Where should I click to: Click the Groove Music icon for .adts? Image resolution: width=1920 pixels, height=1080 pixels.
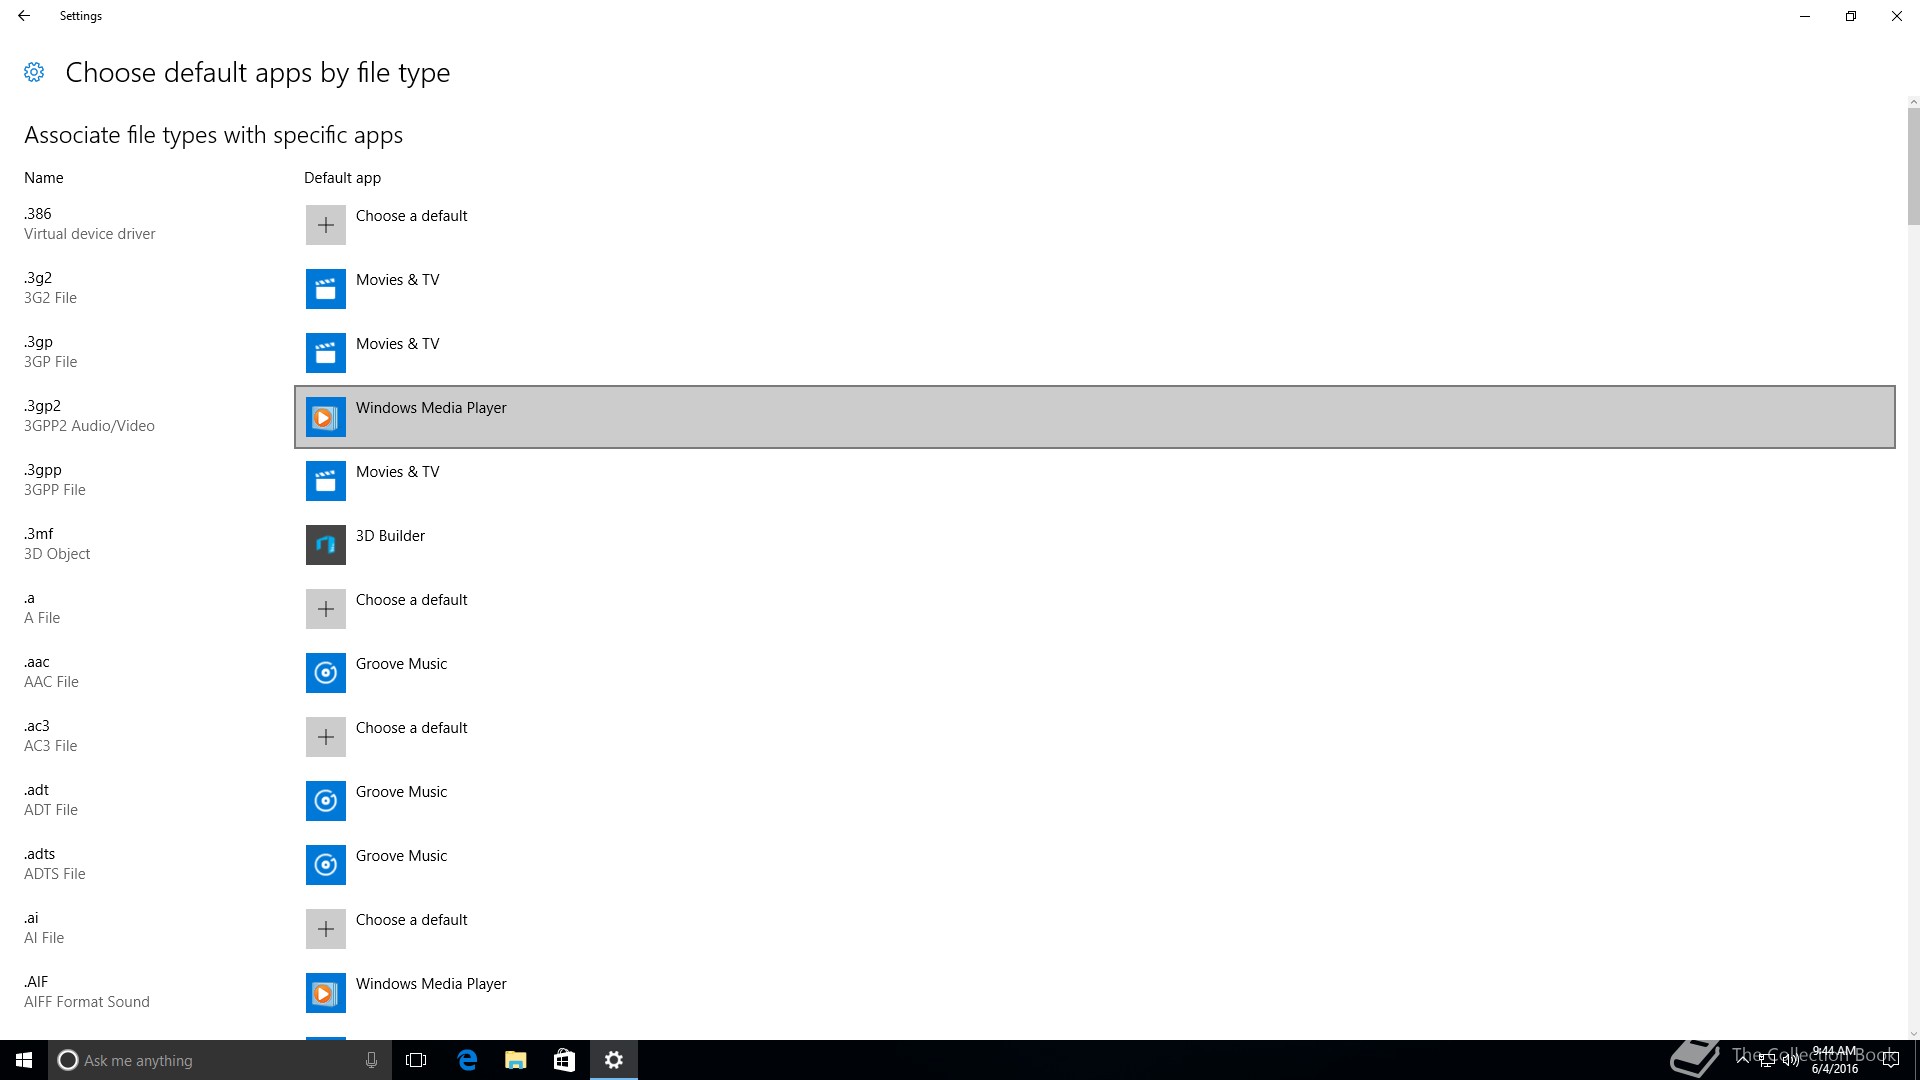326,865
